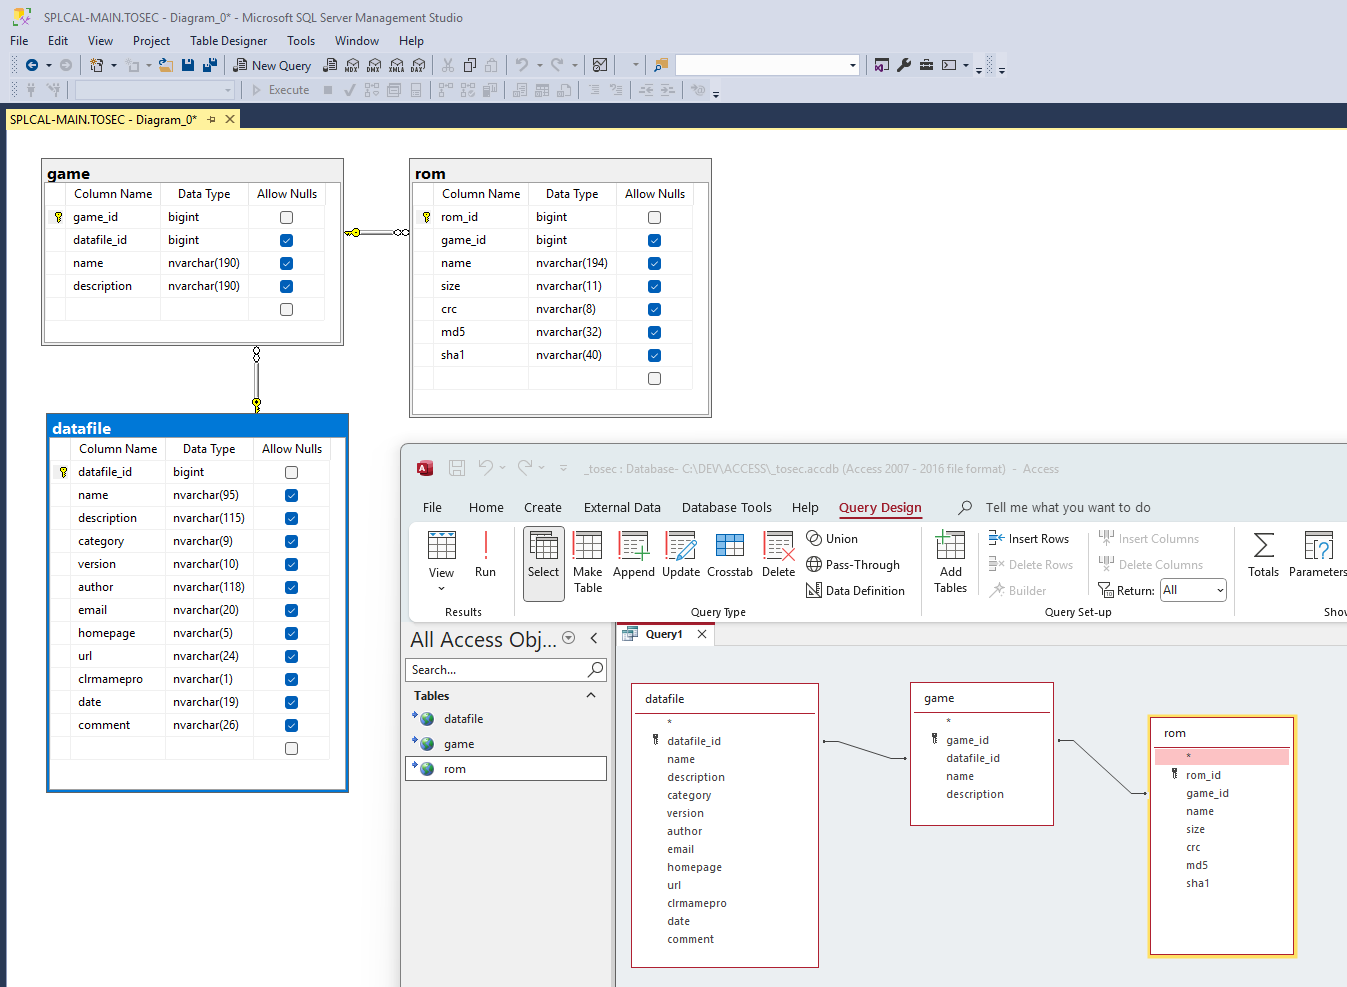Screen dimensions: 1347x987
Task: Toggle Allow Nulls for game datafile_id
Action: (286, 240)
